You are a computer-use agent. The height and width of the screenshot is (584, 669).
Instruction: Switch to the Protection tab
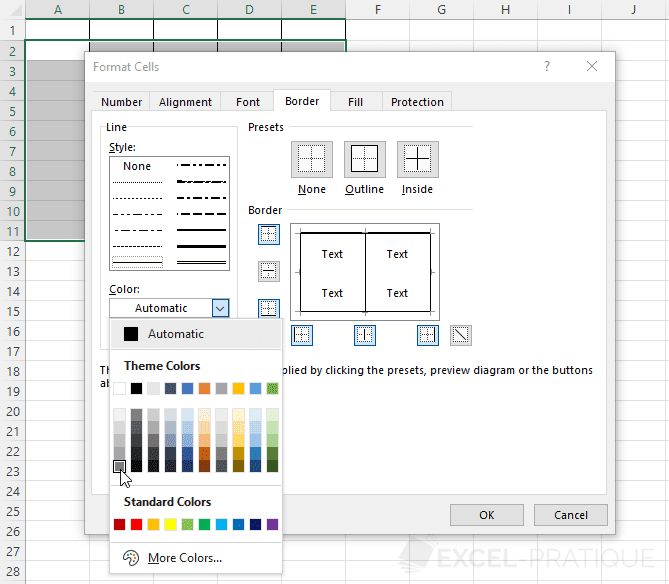click(417, 102)
